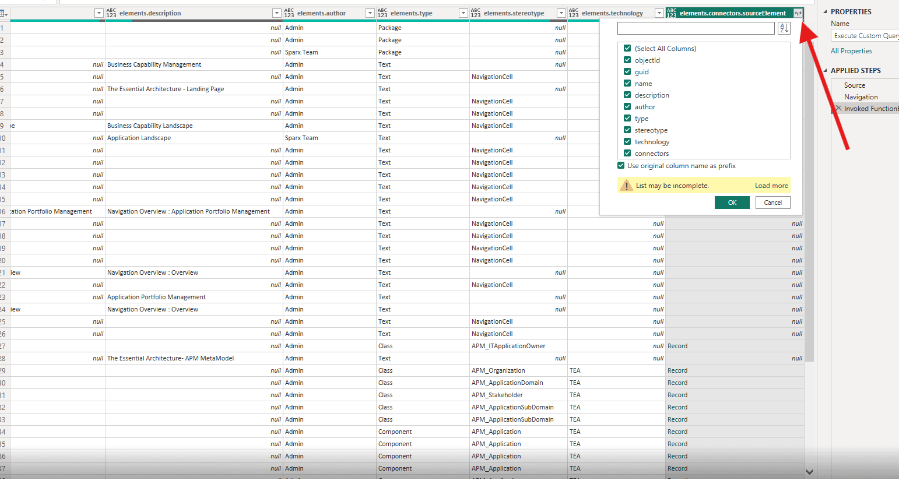Click the expand icon on elements.connectors.sourceElement column

click(798, 12)
